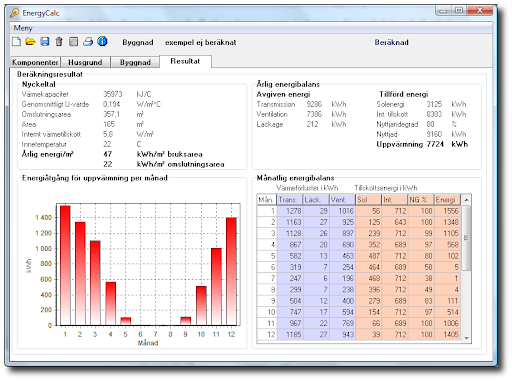The image size is (512, 381).
Task: Click the New document icon in toolbar
Action: [x=16, y=42]
